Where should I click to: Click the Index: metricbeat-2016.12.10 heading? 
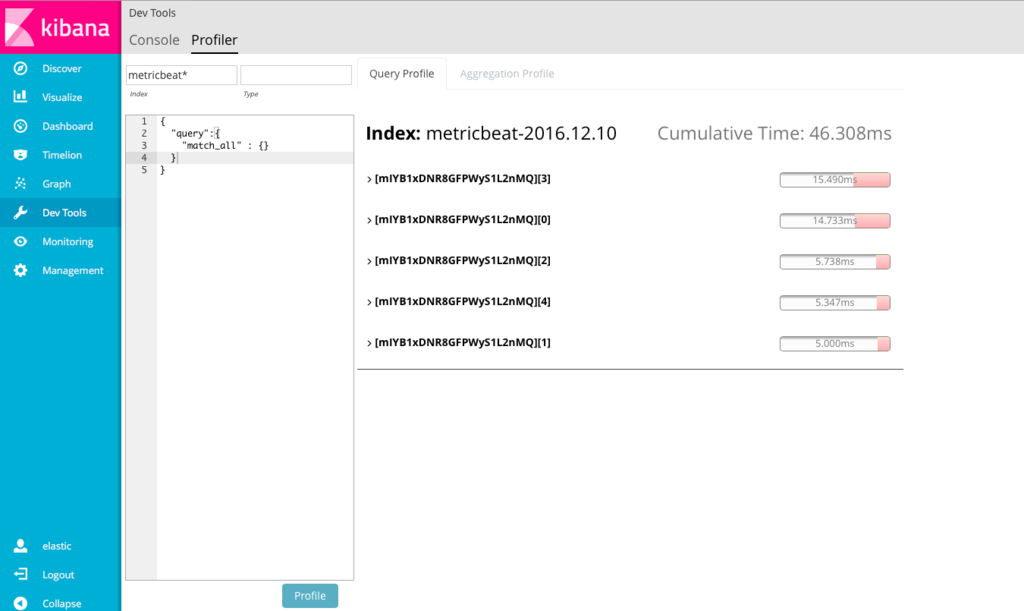[491, 133]
